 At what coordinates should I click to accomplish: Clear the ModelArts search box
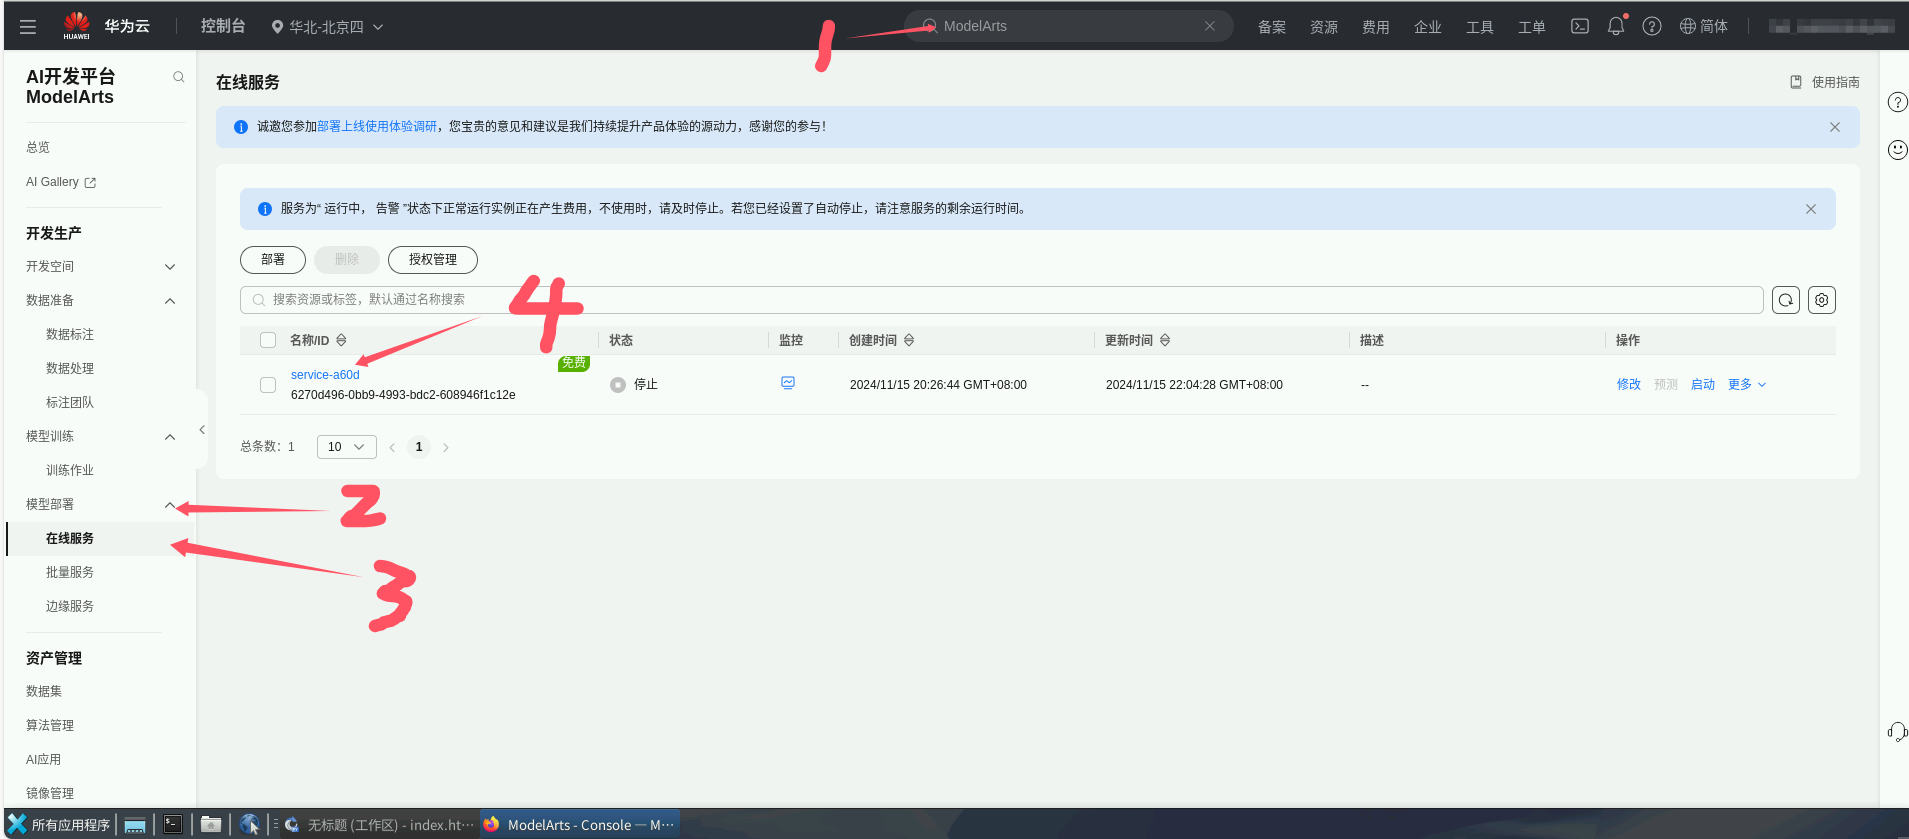[1210, 26]
